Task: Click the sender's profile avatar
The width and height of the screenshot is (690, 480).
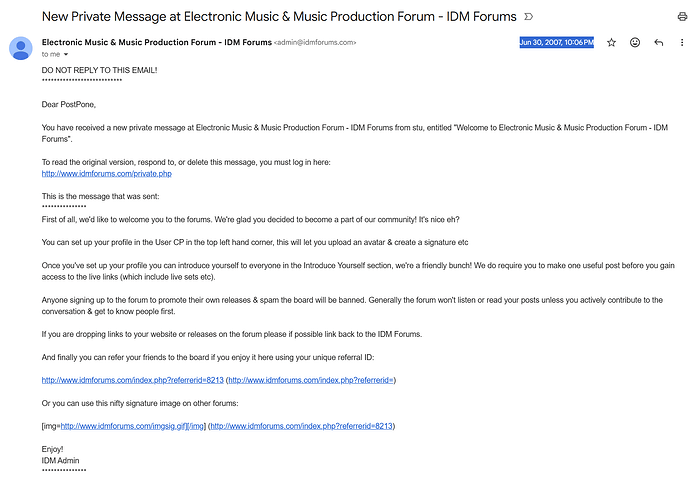Action: 20,48
